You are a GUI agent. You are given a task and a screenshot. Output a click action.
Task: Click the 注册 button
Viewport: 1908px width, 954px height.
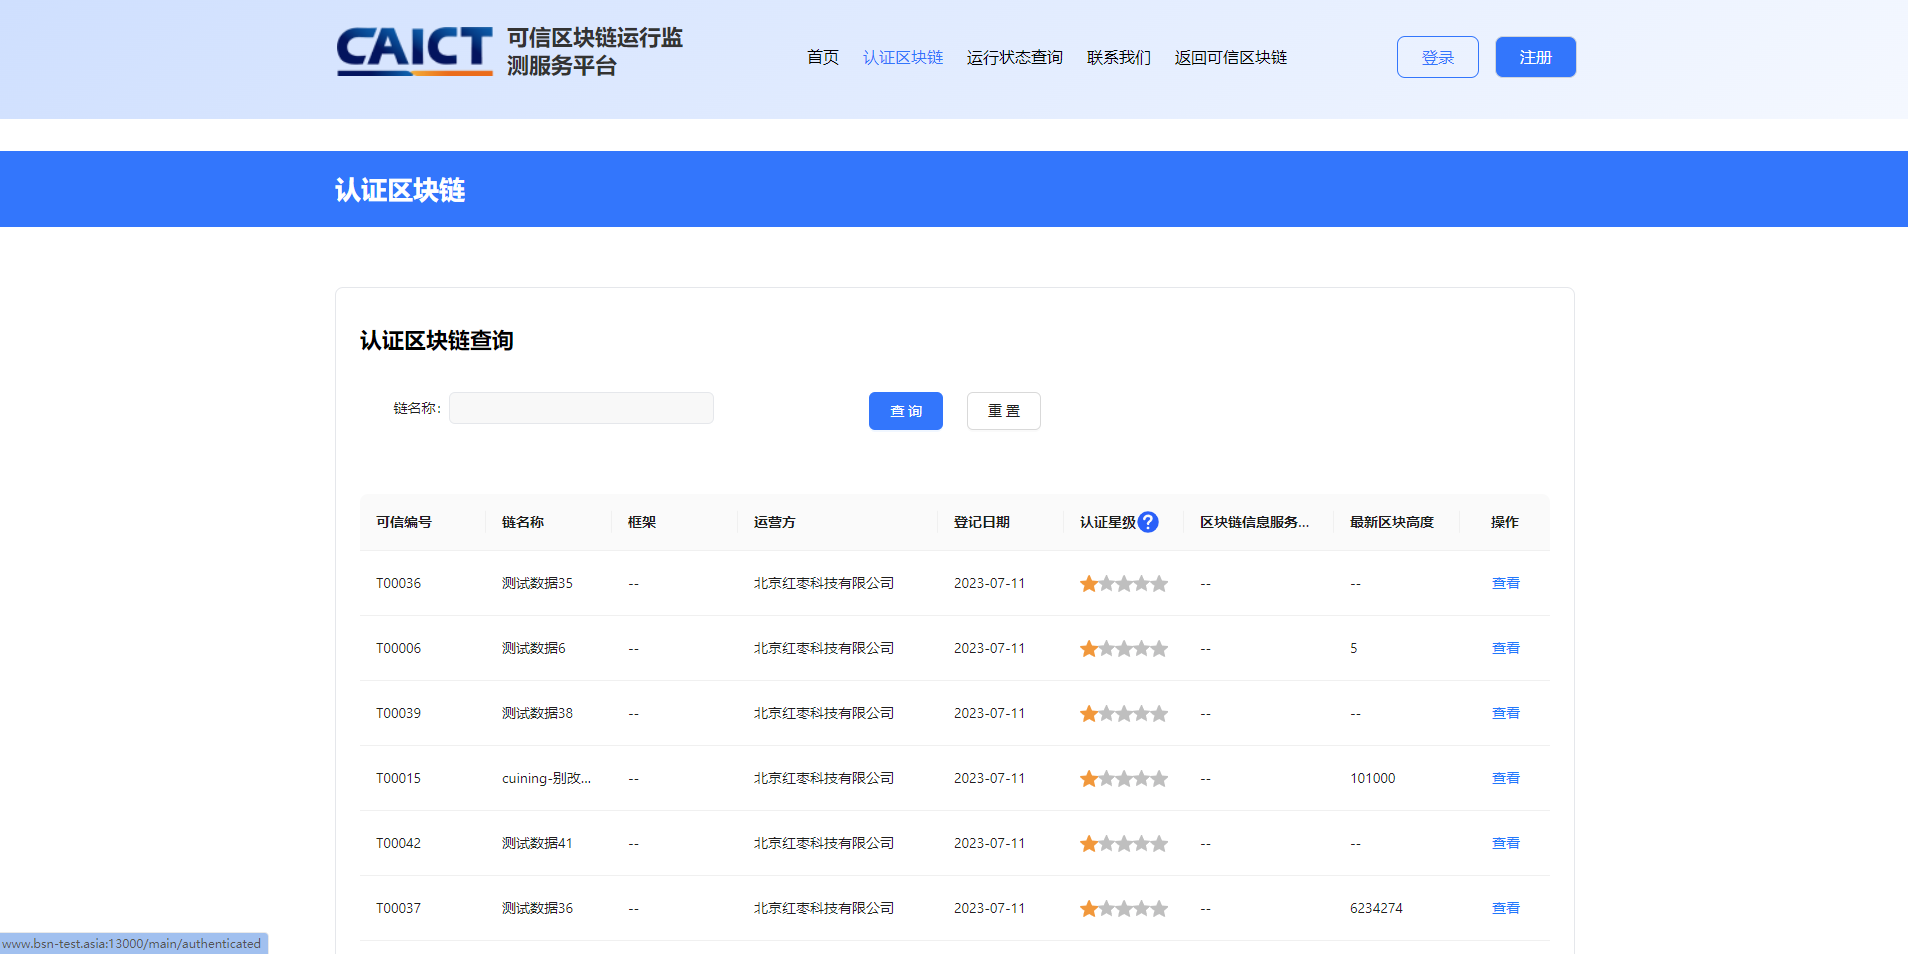1535,57
